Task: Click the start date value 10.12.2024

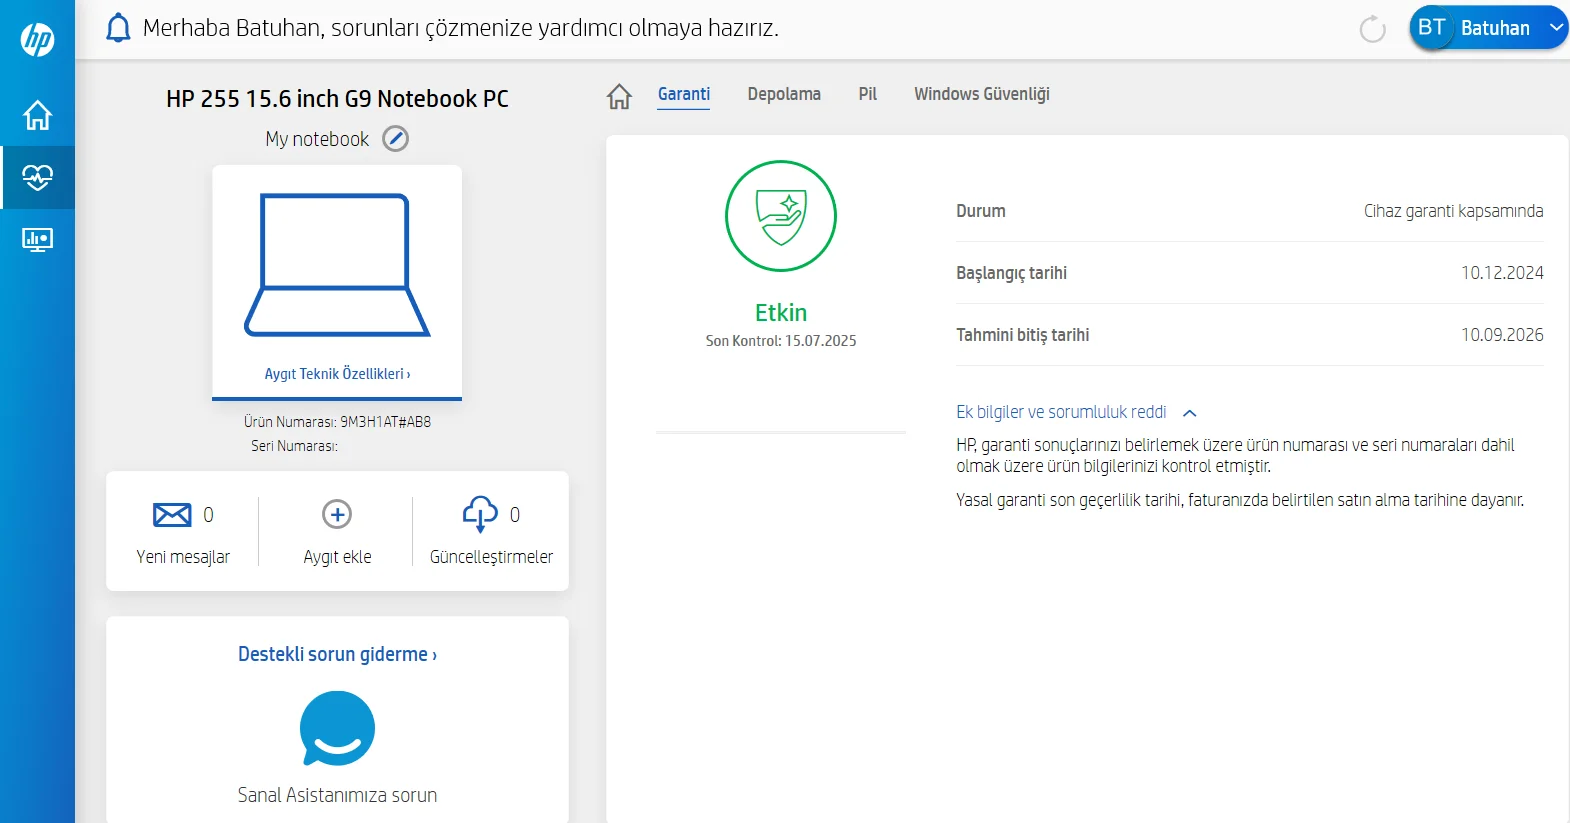Action: [x=1502, y=273]
